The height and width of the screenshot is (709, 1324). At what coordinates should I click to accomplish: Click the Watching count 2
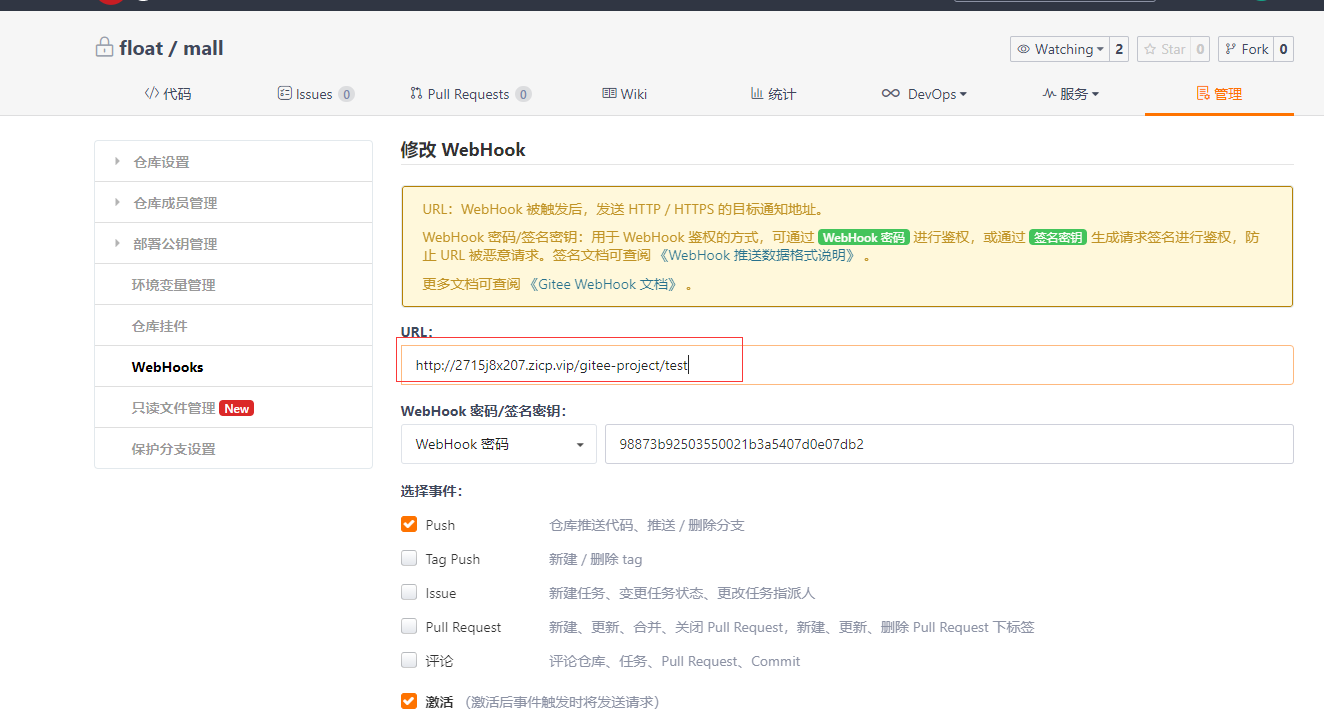[1119, 49]
